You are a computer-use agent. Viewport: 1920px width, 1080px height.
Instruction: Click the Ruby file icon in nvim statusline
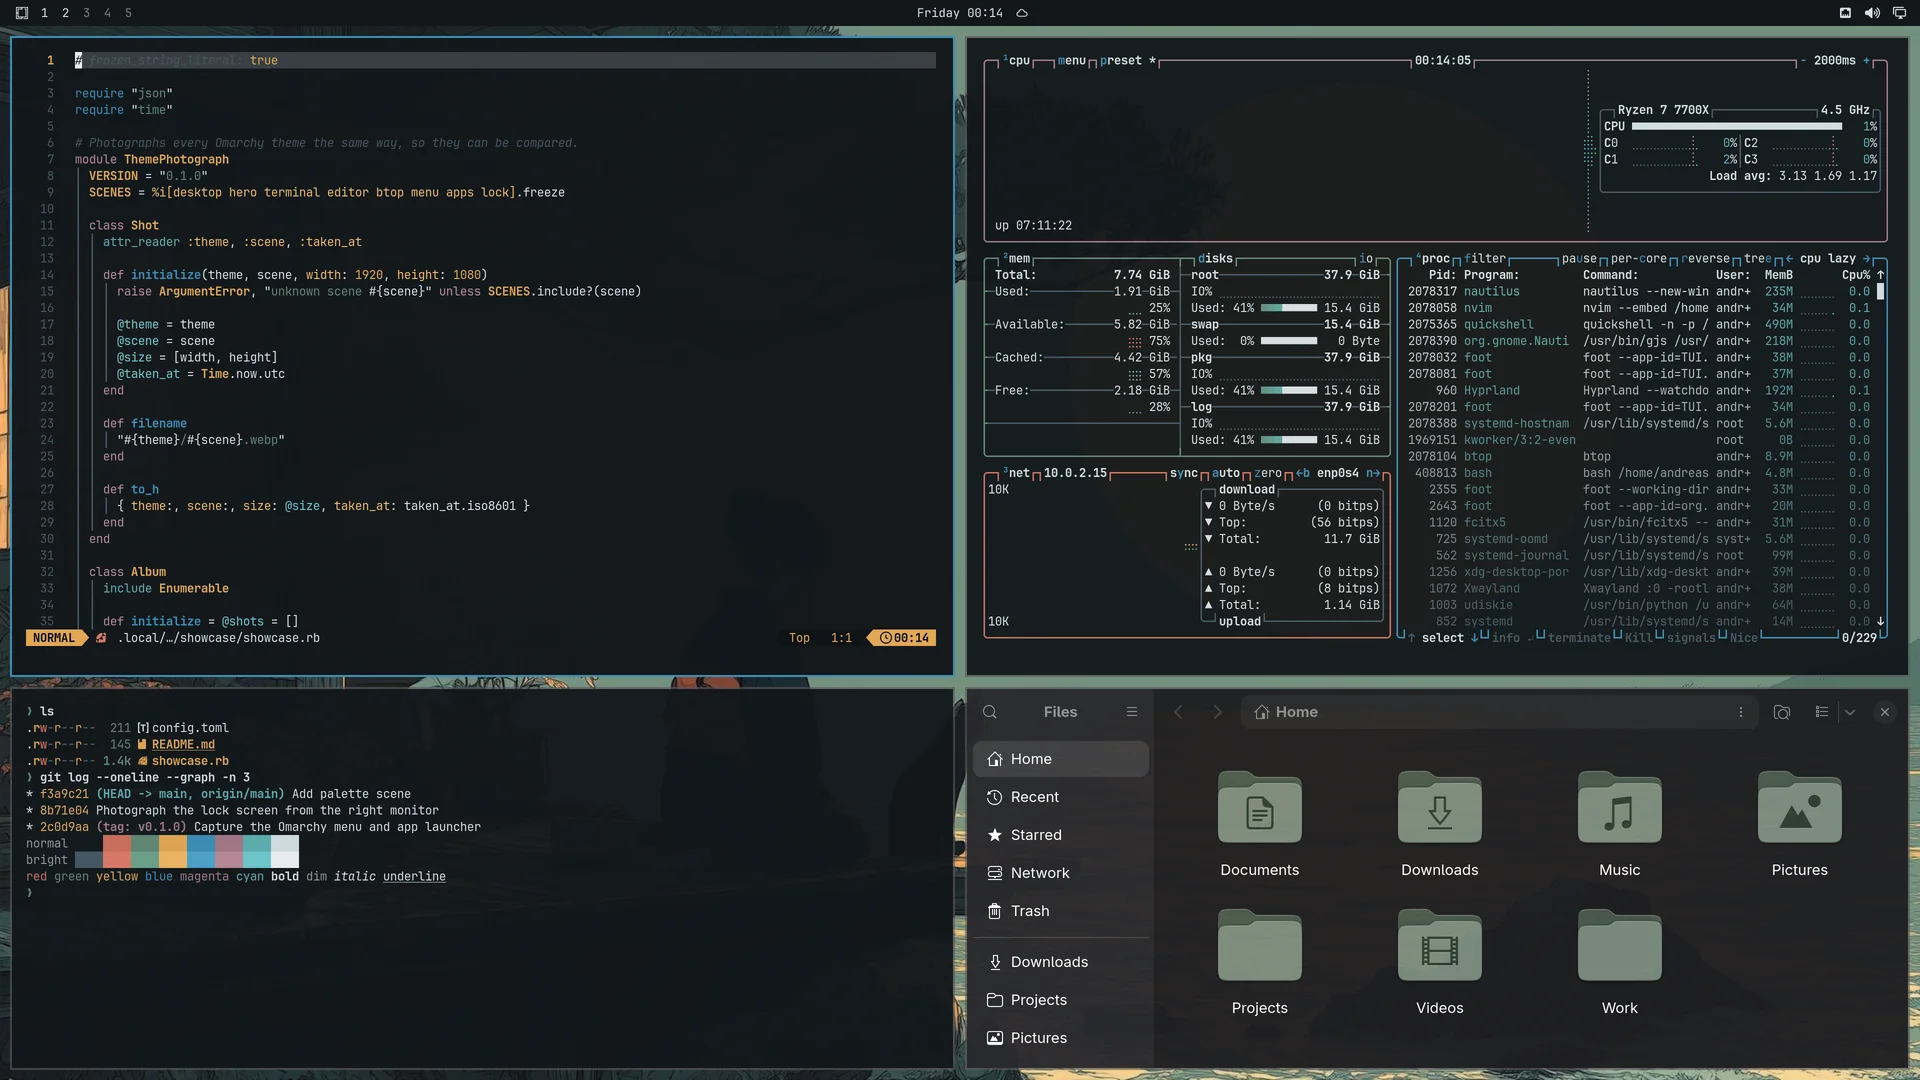101,638
